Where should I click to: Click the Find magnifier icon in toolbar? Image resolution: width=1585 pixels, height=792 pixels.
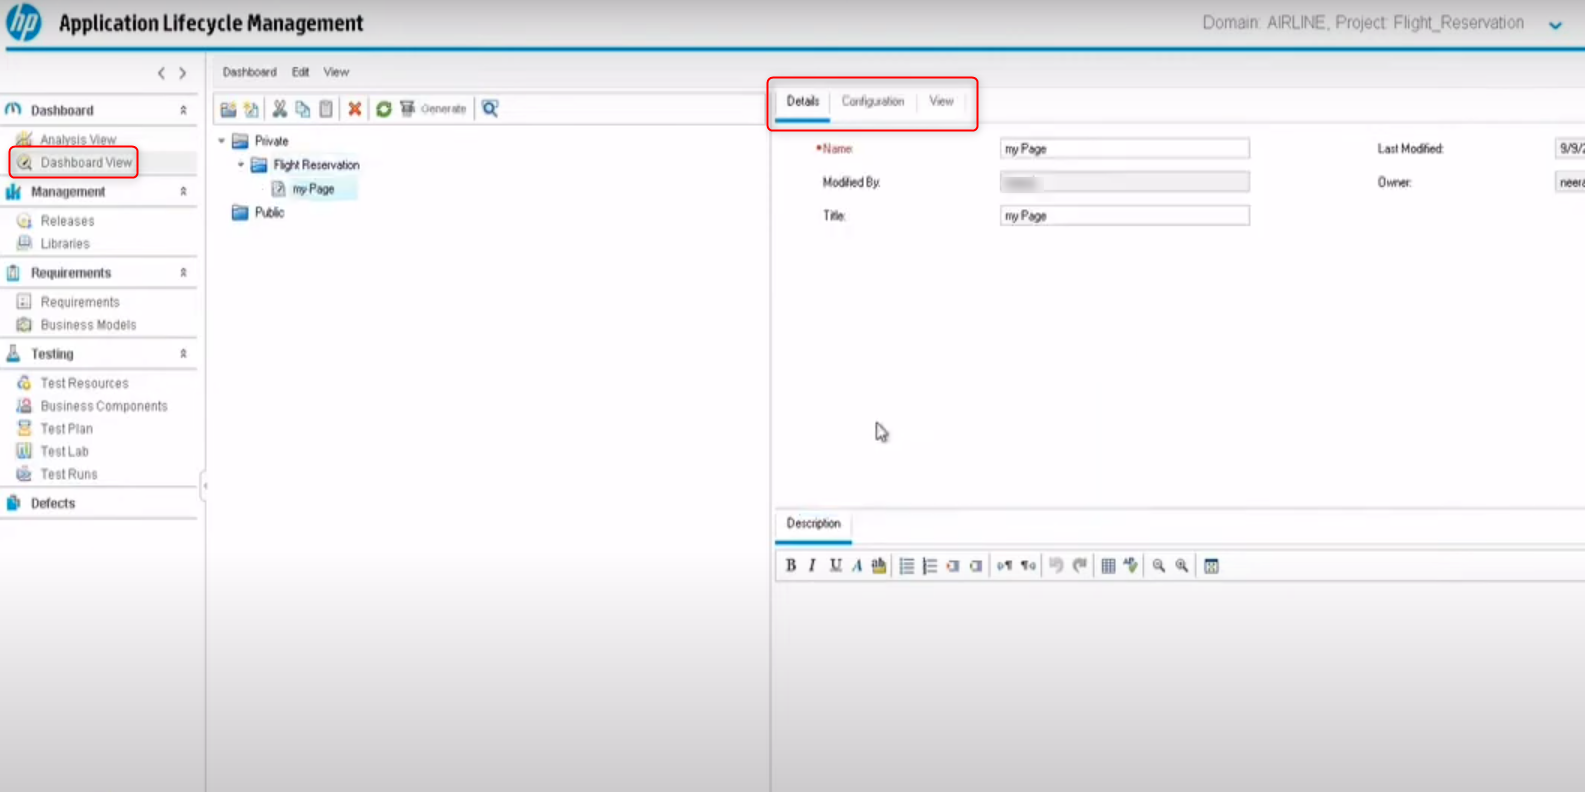490,109
